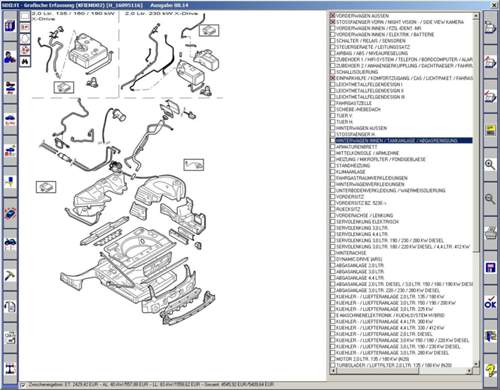
Task: Click the list's horizontal scrollbar right arrow
Action: [x=470, y=371]
